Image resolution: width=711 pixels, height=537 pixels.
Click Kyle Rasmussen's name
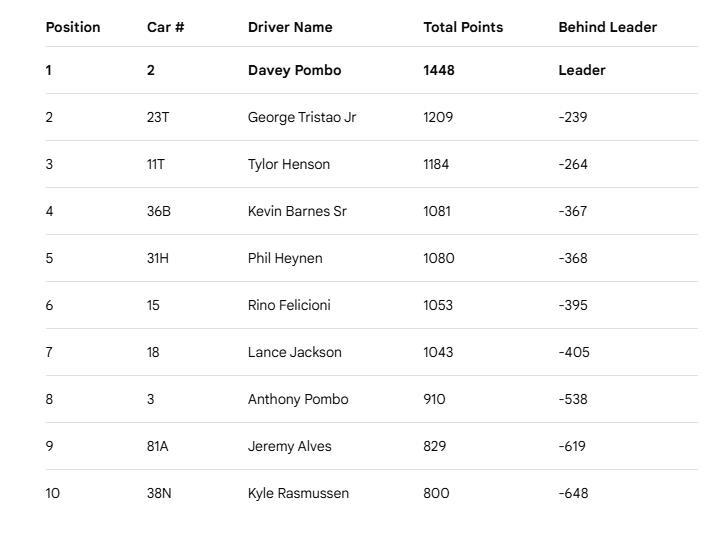coord(298,493)
